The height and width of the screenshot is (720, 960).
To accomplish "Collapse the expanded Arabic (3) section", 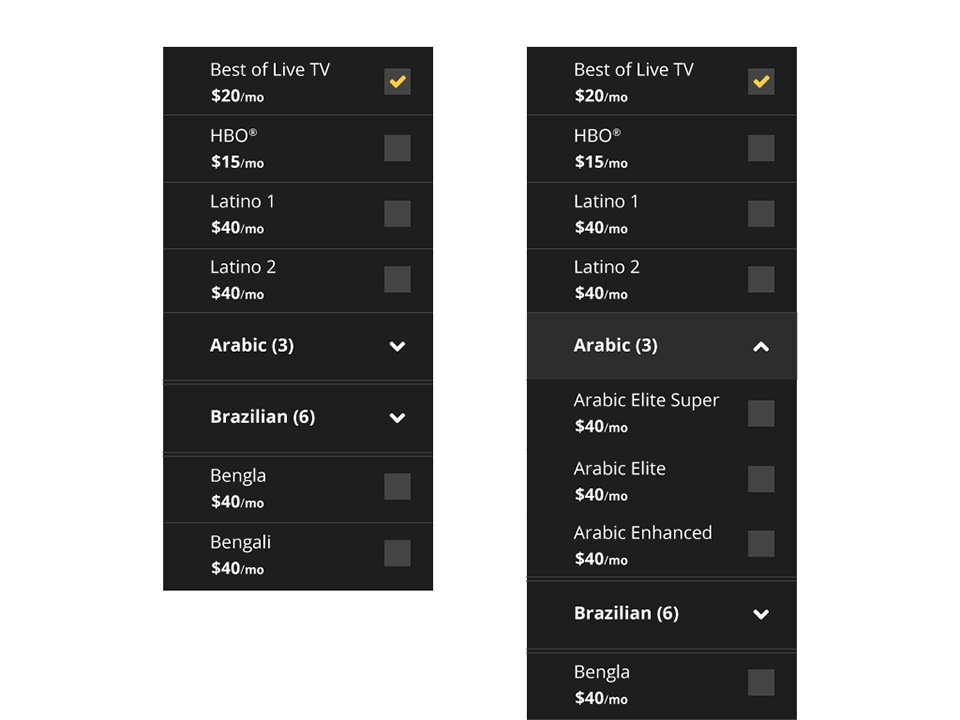I will (x=761, y=346).
